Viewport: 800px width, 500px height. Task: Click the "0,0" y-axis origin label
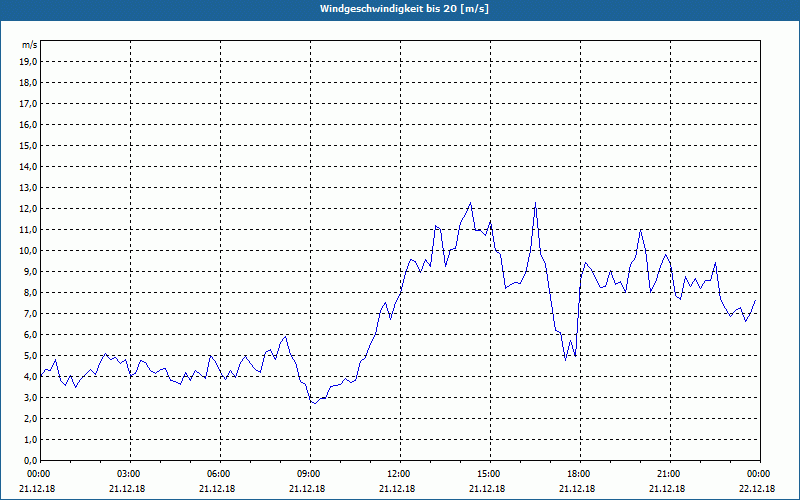(30, 461)
